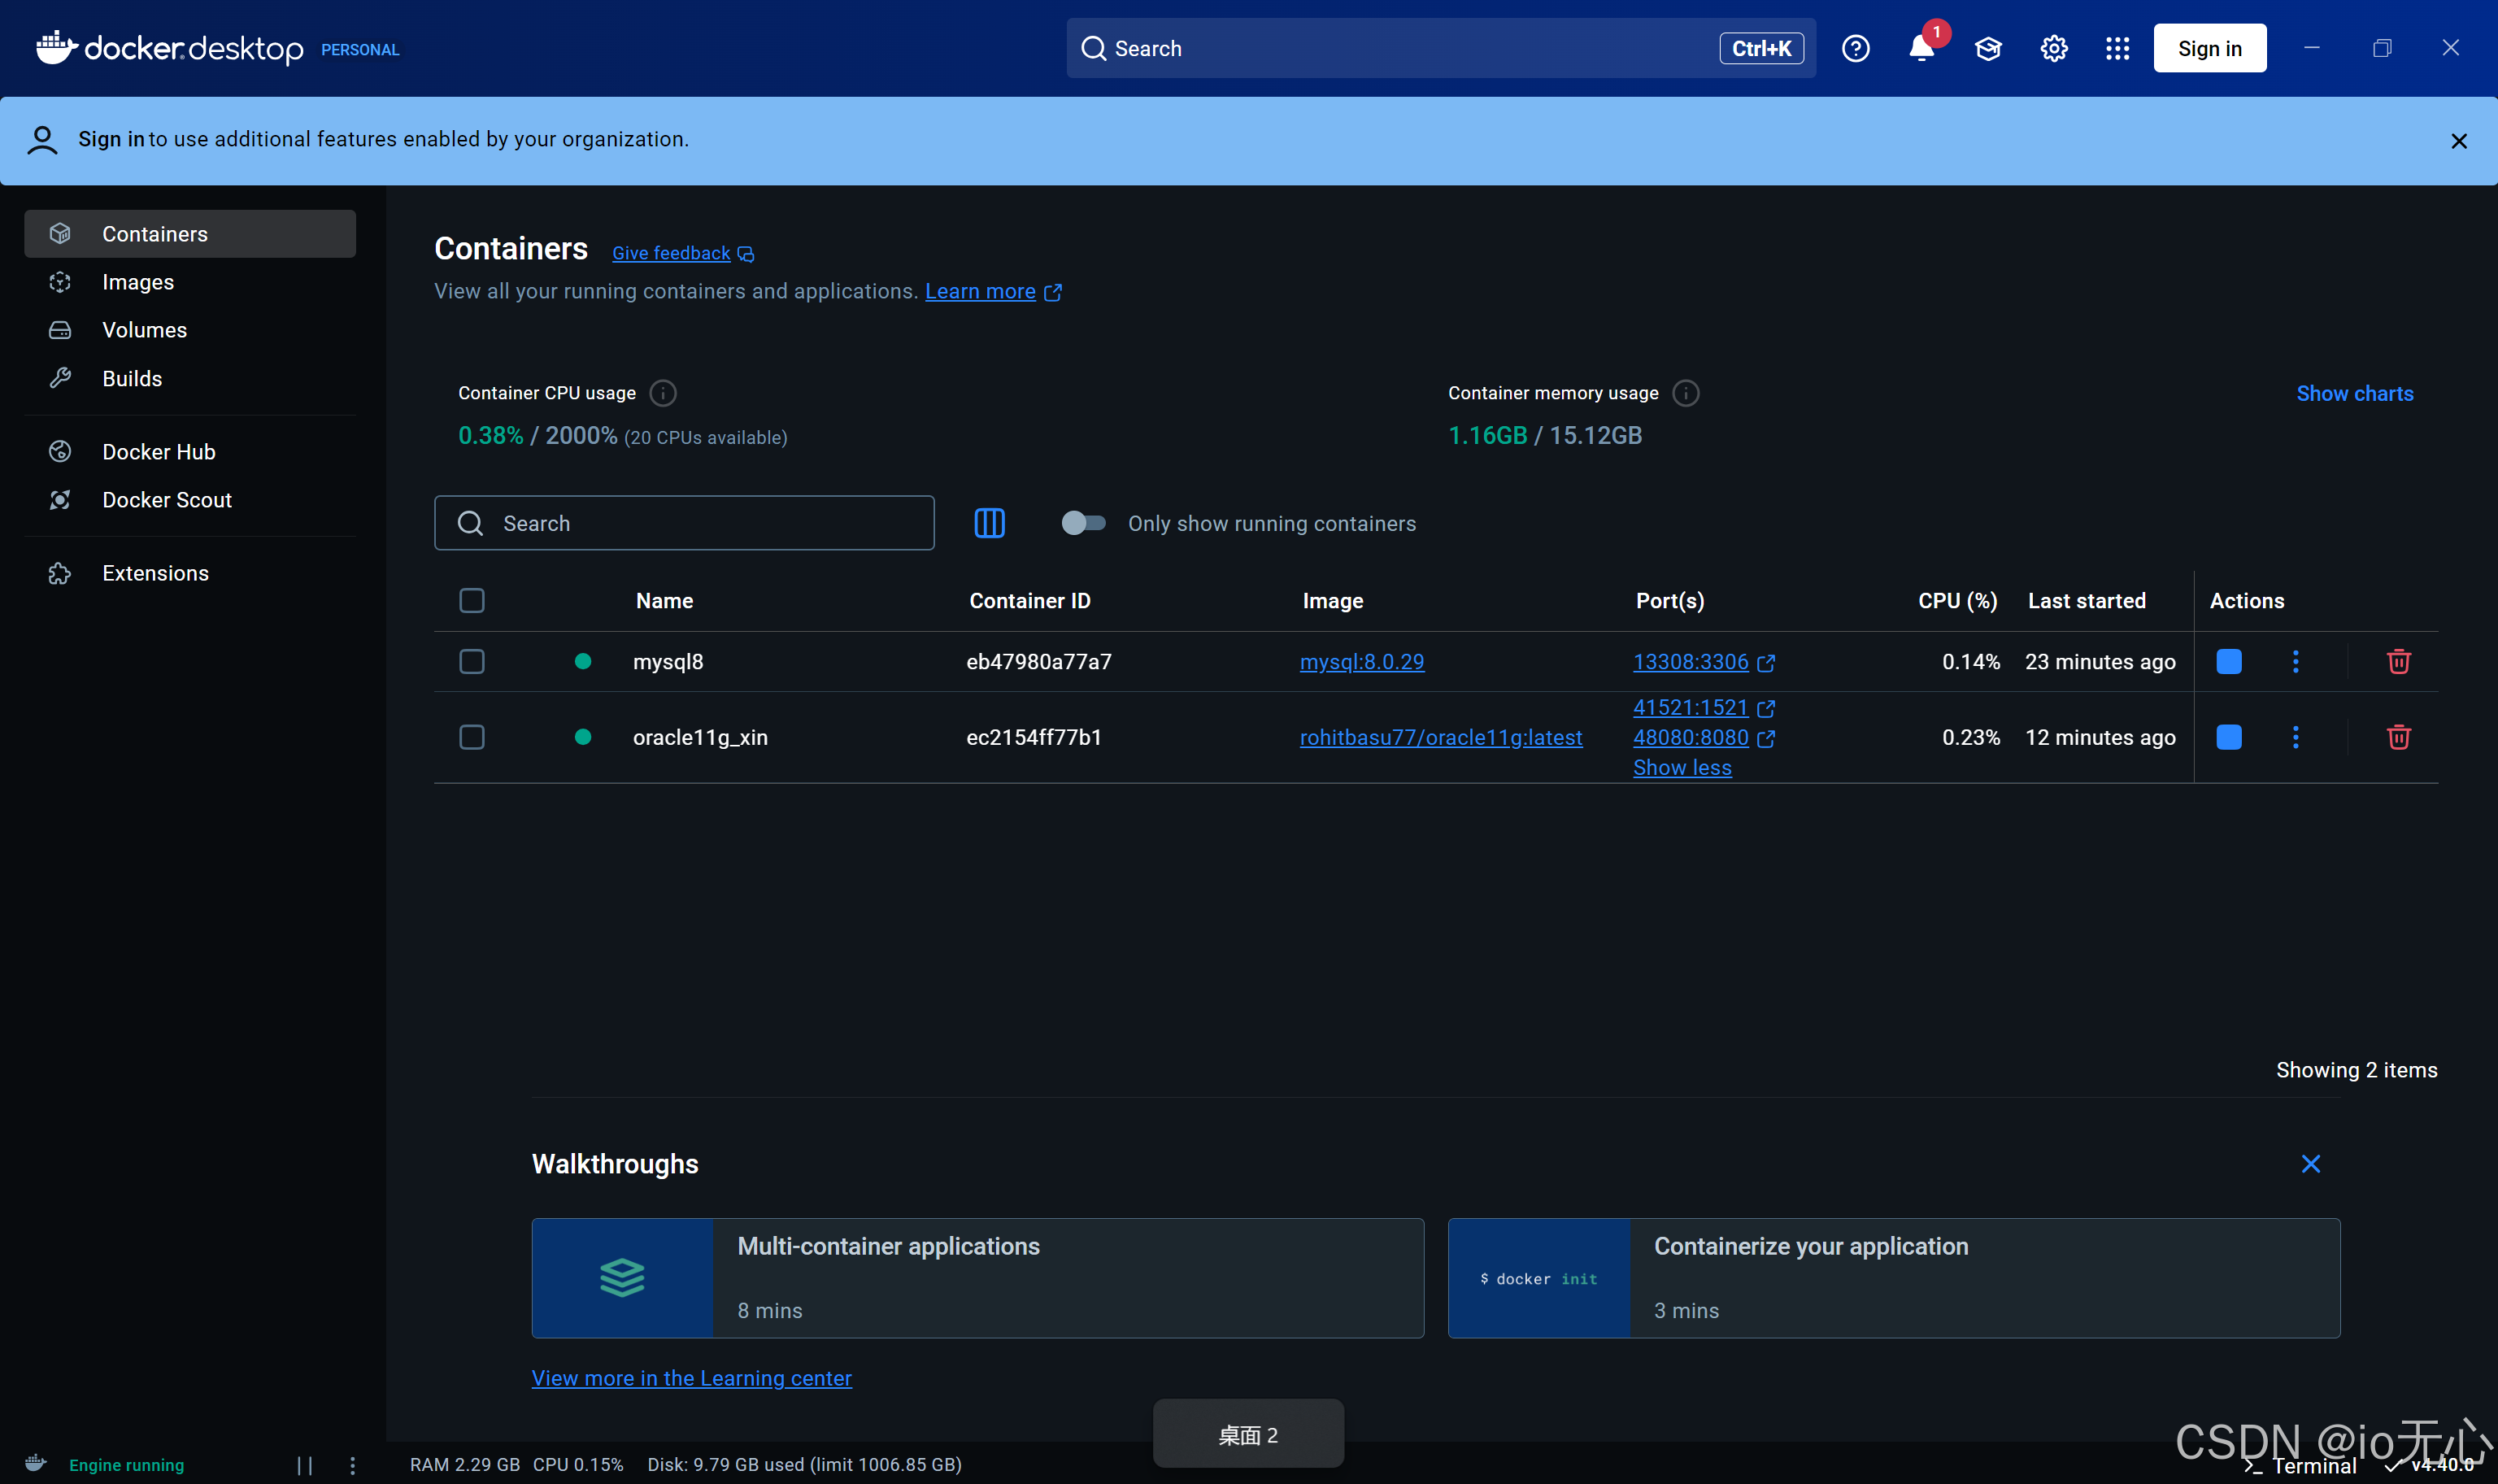Image resolution: width=2498 pixels, height=1484 pixels.
Task: Open the Settings gear icon
Action: click(x=2053, y=48)
